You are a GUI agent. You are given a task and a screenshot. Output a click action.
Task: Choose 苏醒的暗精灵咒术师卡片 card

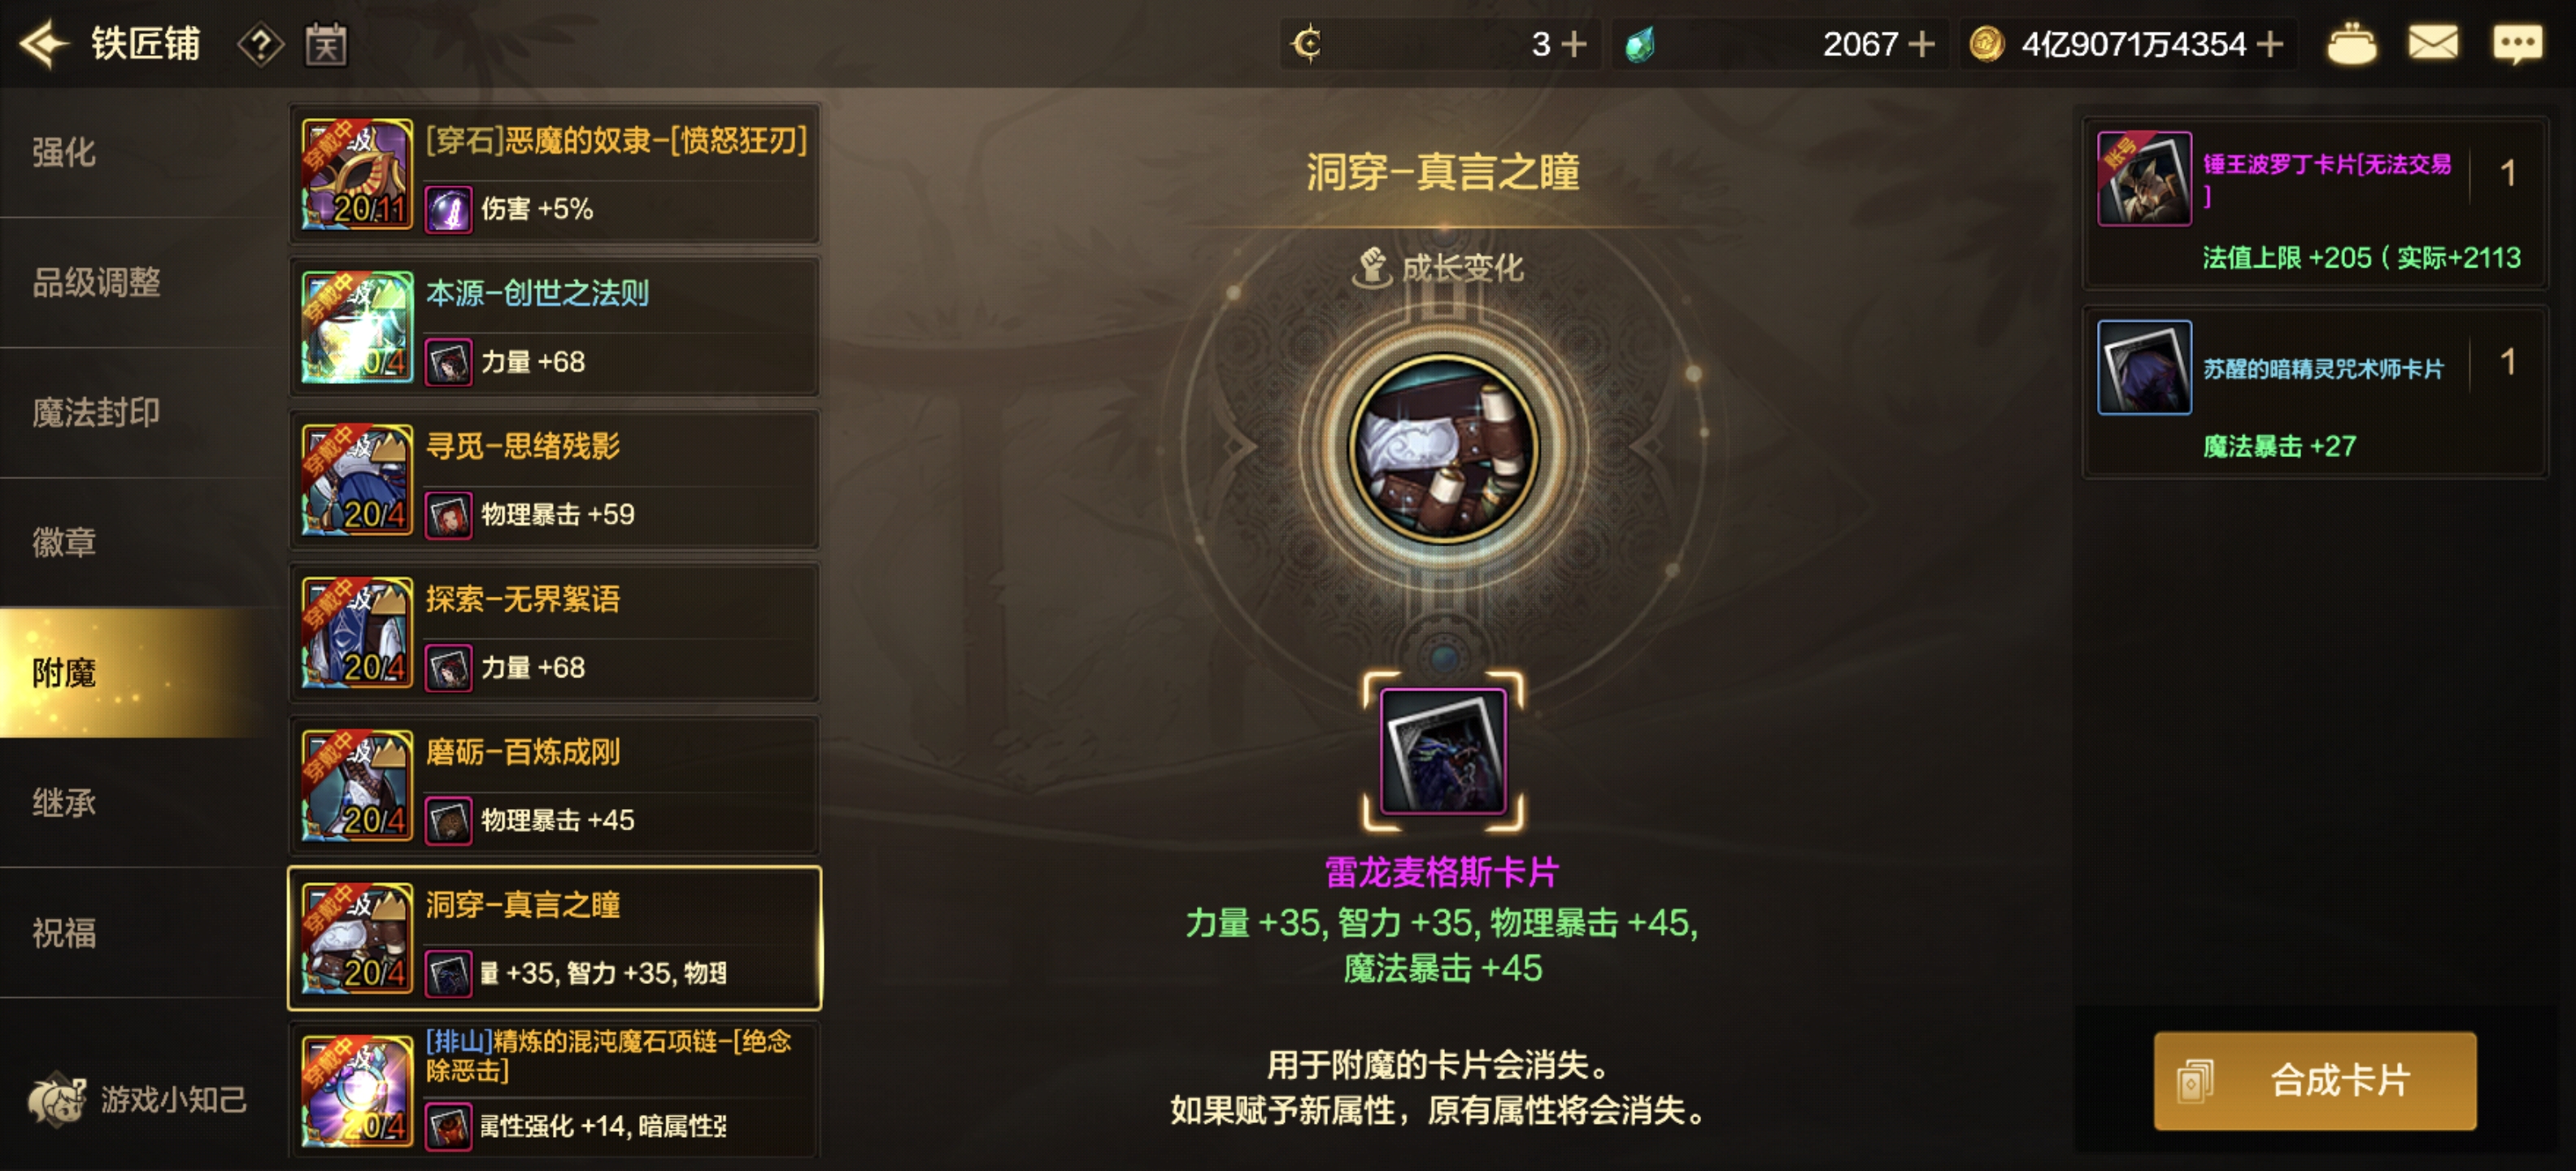pyautogui.click(x=2314, y=392)
